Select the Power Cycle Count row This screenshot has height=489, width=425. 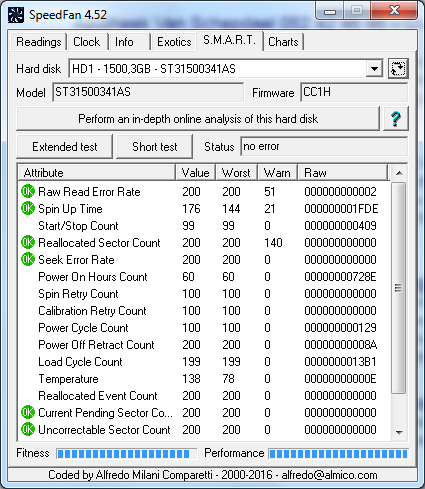(204, 328)
